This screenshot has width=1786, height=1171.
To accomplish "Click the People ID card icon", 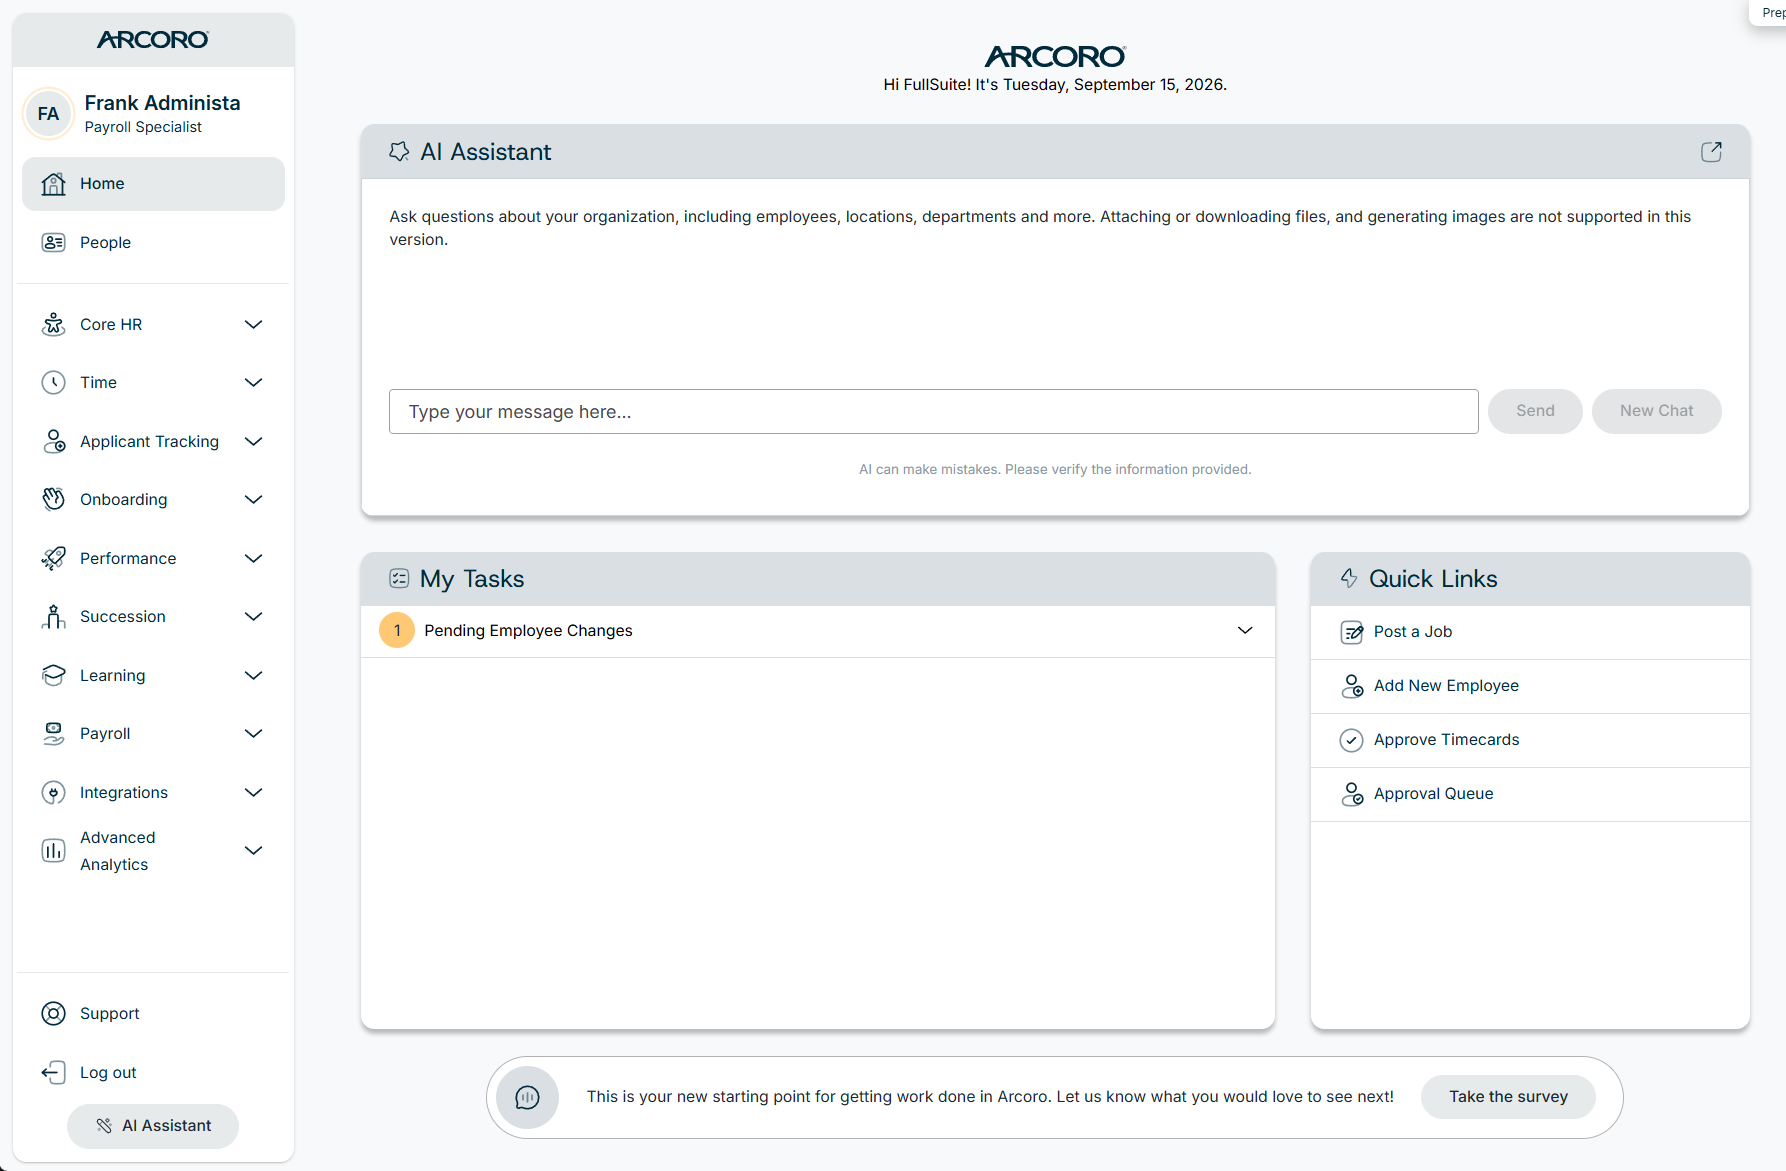I will (53, 243).
